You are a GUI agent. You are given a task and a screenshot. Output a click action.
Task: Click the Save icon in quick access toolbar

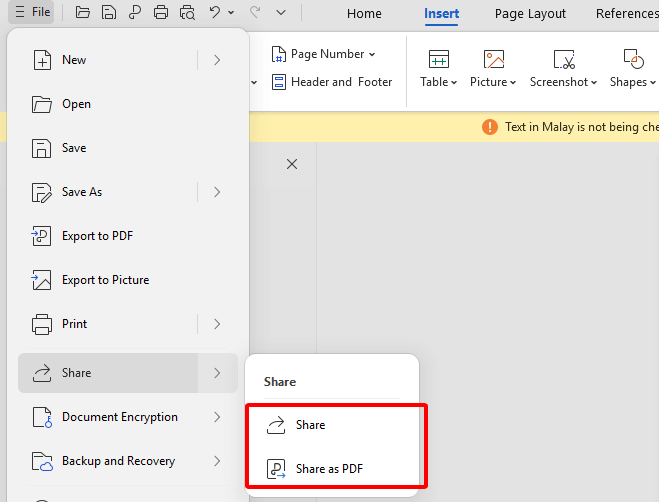pyautogui.click(x=109, y=13)
